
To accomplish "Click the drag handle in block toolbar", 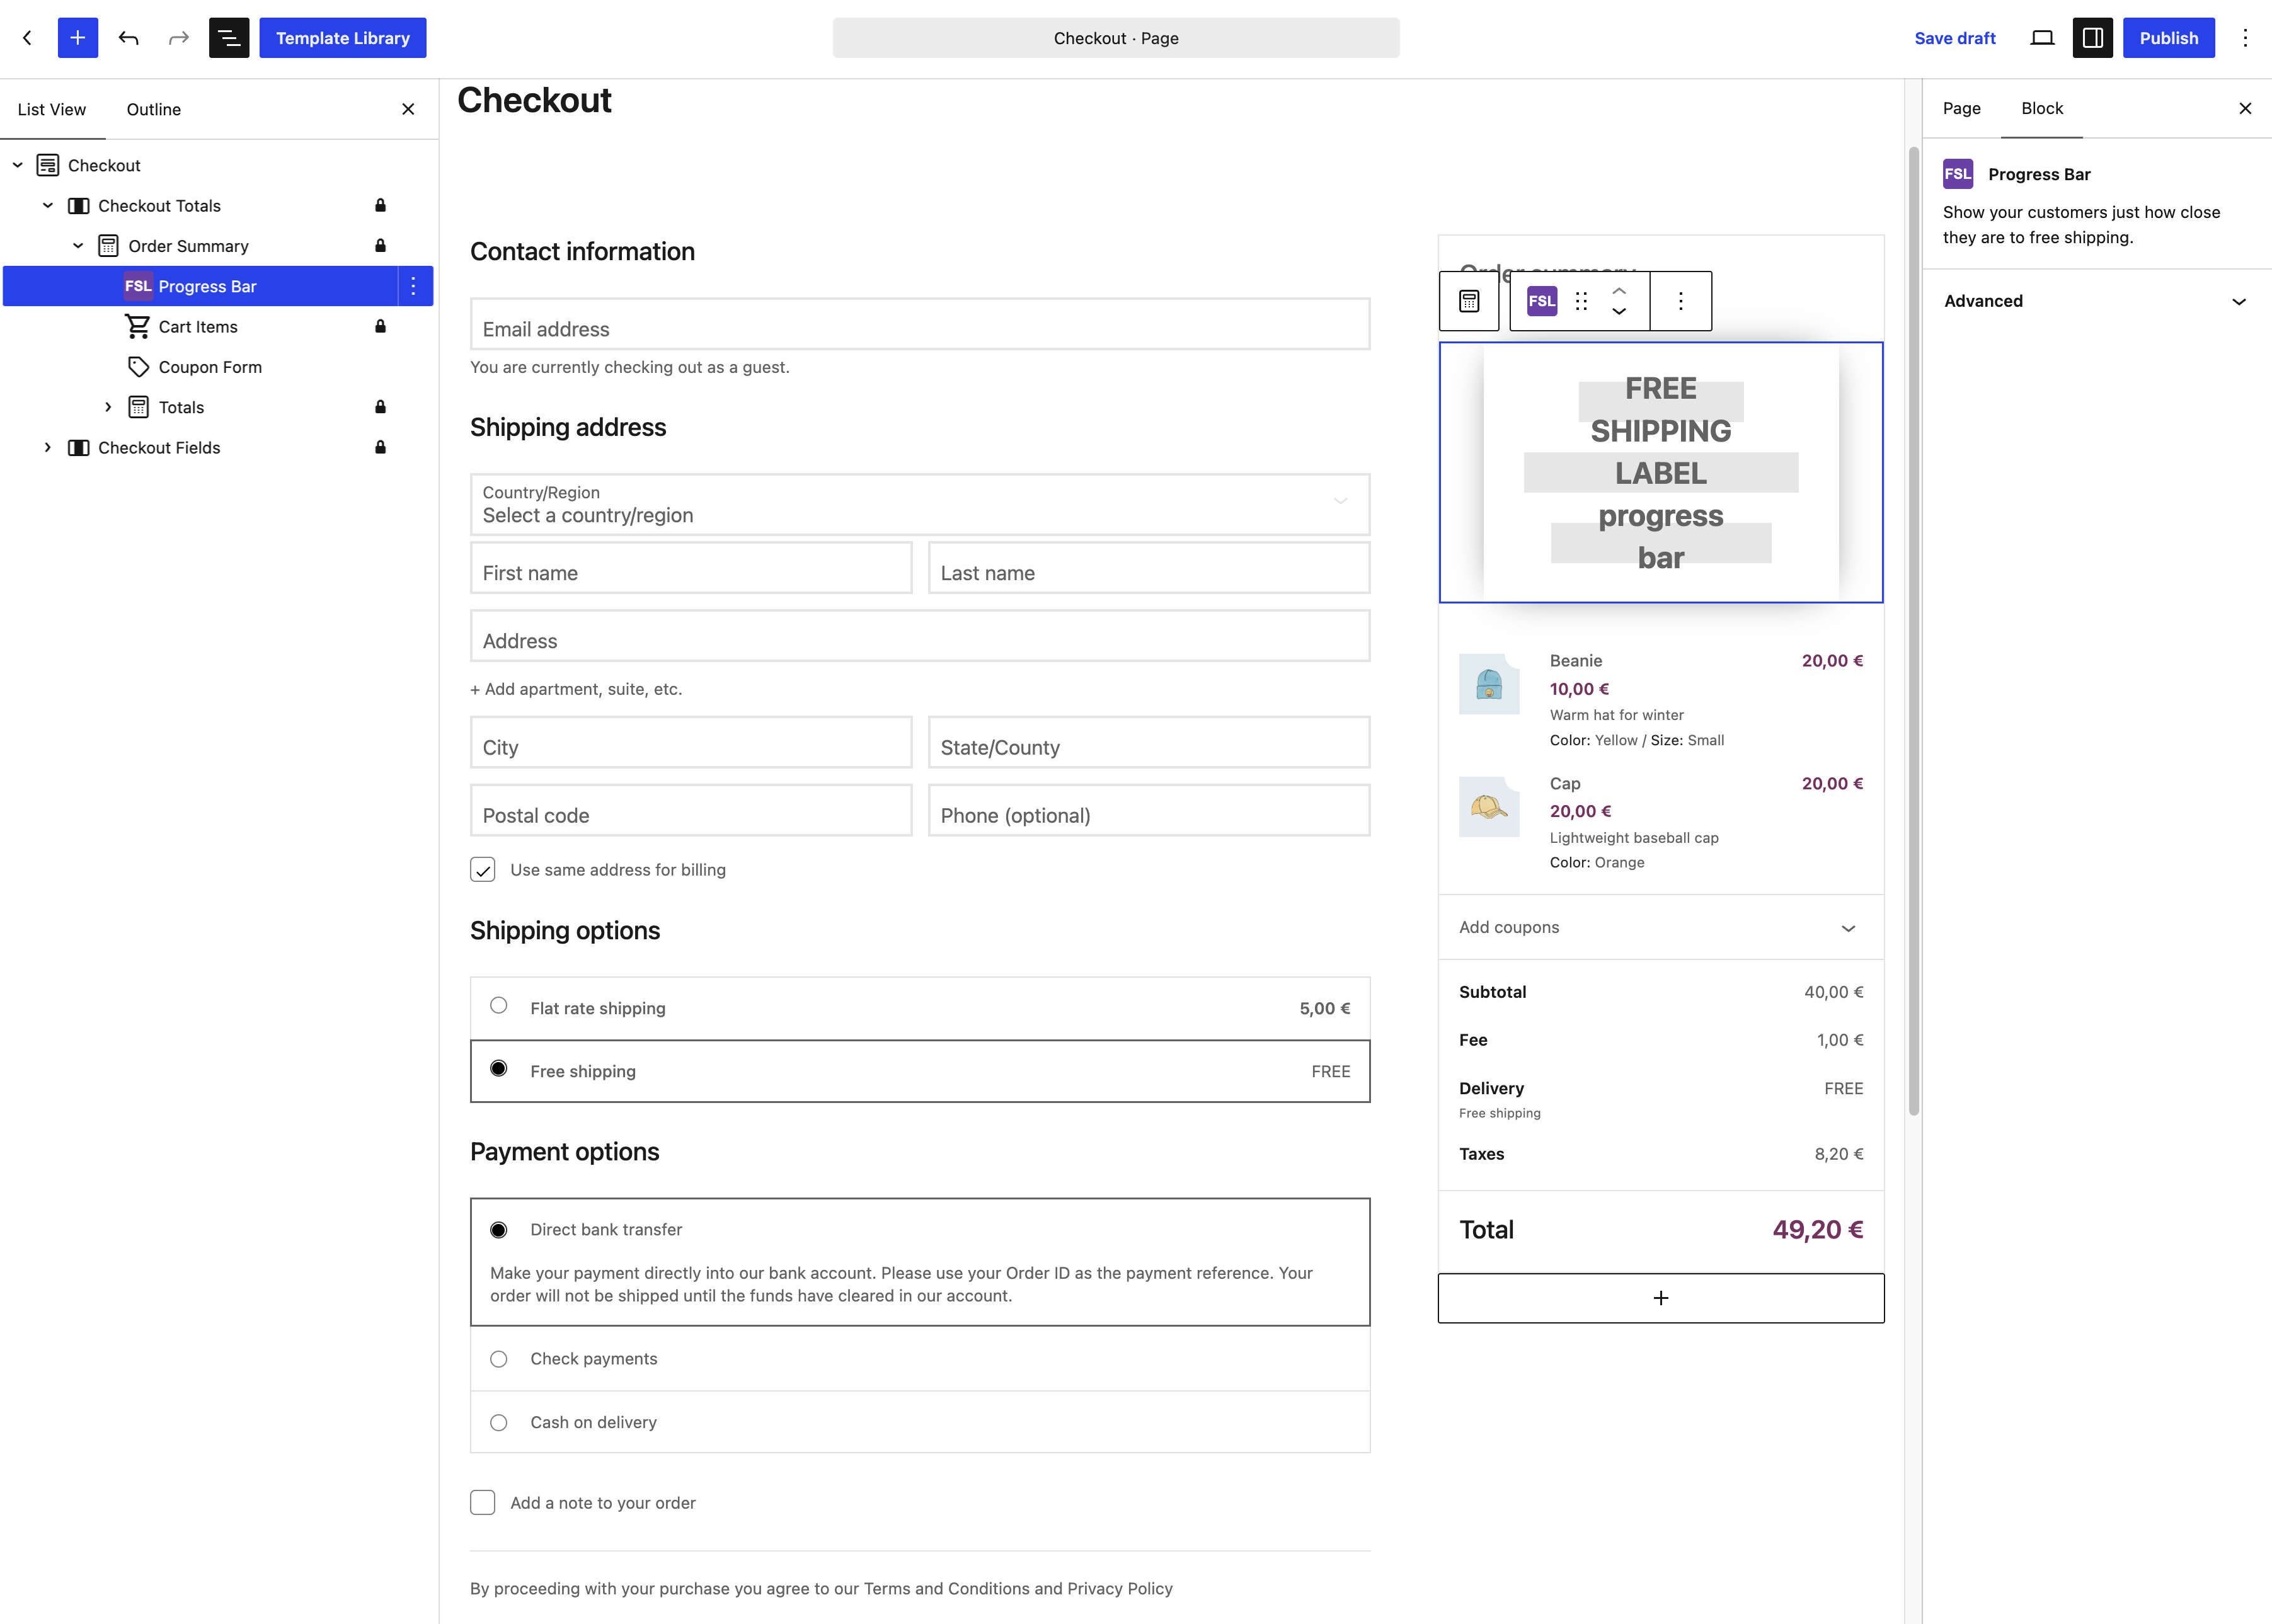I will (x=1581, y=301).
